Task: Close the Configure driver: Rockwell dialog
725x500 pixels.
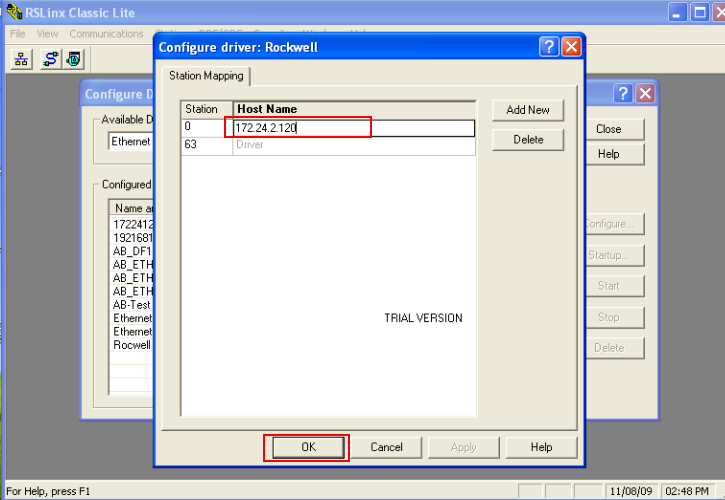Action: click(x=571, y=47)
